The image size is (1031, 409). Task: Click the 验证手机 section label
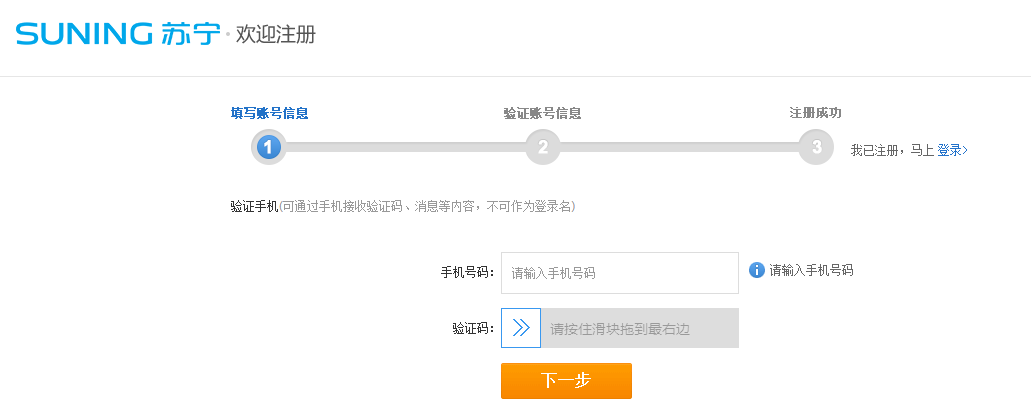click(x=254, y=207)
